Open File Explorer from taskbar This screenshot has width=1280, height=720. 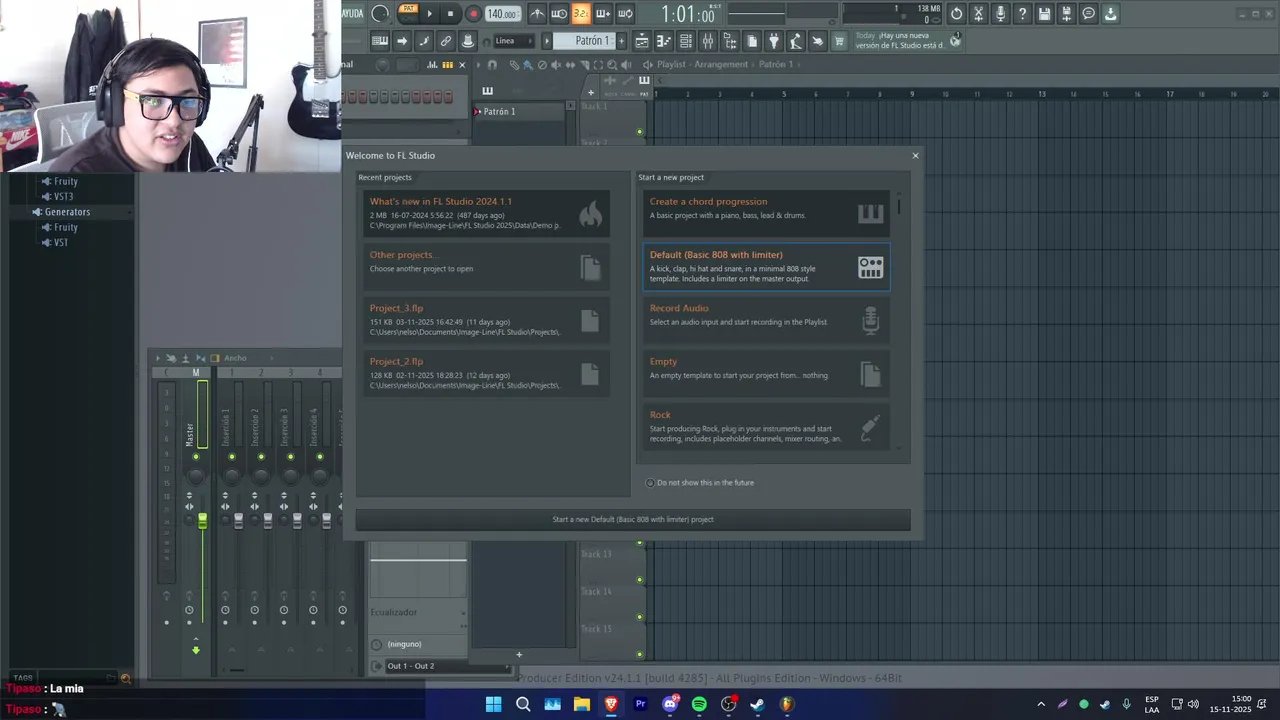point(581,704)
